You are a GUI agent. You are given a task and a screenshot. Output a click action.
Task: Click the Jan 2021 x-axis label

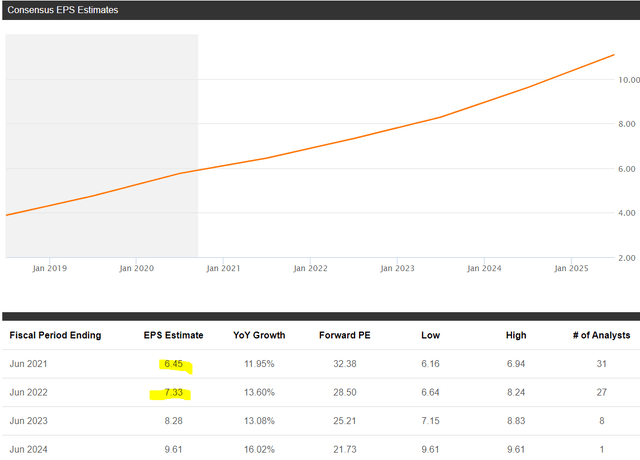tap(223, 268)
